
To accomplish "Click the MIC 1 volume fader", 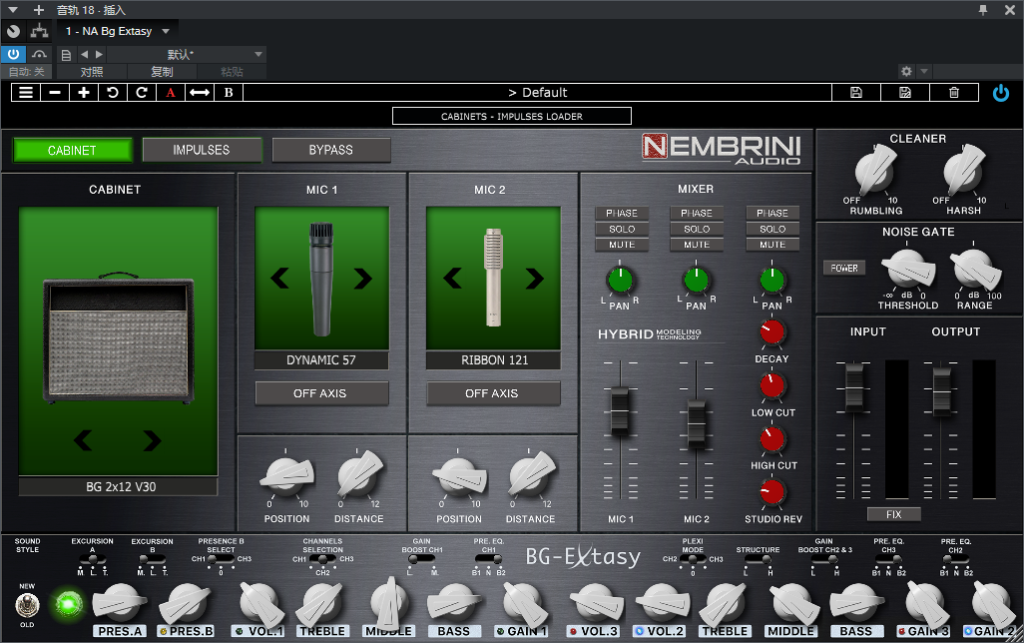I will click(x=620, y=411).
